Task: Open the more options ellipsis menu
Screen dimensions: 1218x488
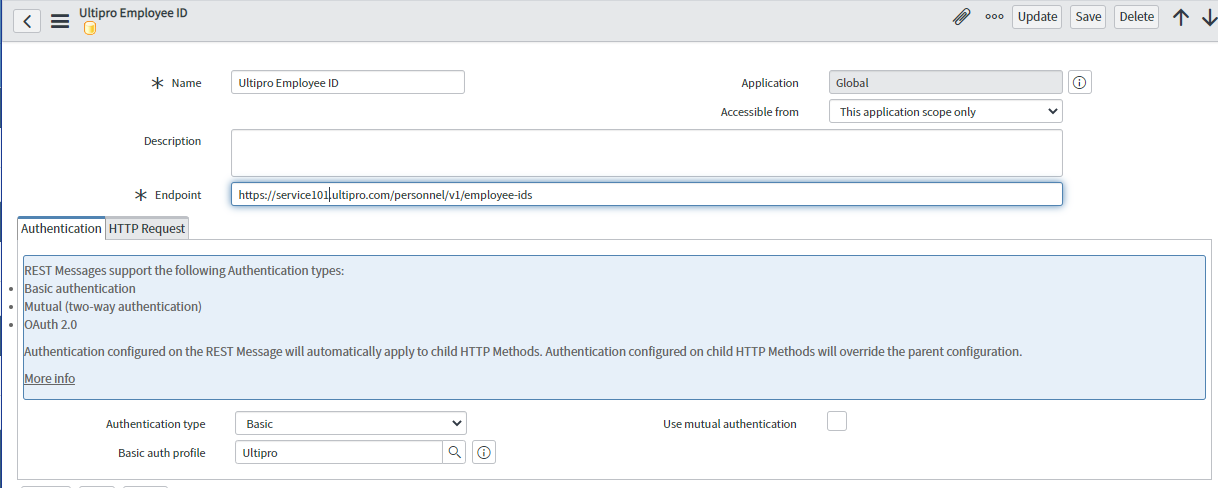Action: point(994,17)
